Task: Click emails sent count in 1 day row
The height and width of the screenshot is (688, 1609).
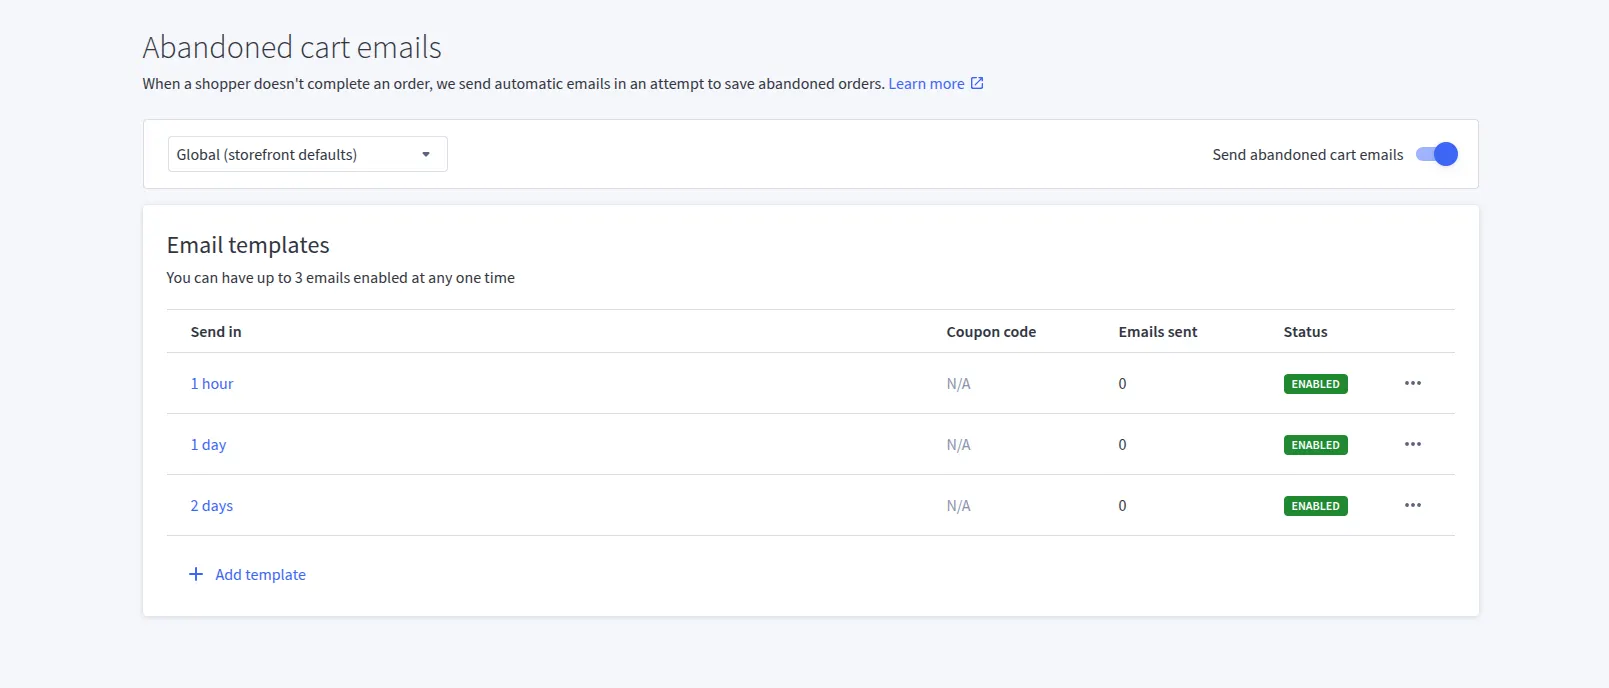Action: [x=1122, y=445]
